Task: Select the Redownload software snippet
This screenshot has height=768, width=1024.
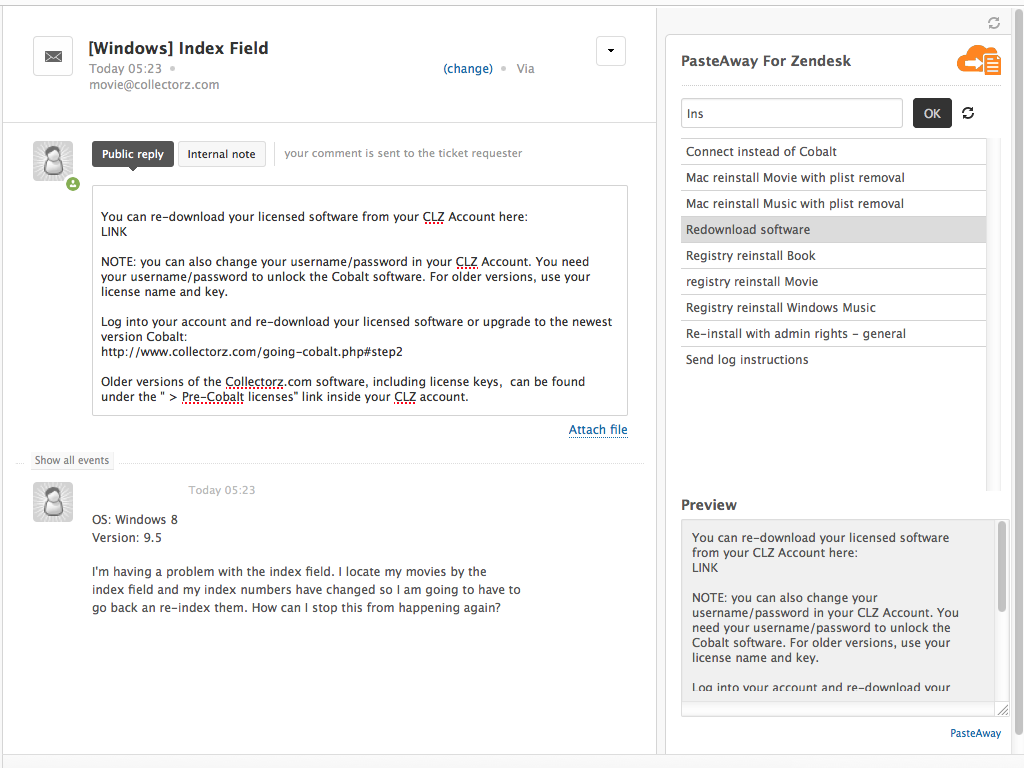Action: (748, 230)
